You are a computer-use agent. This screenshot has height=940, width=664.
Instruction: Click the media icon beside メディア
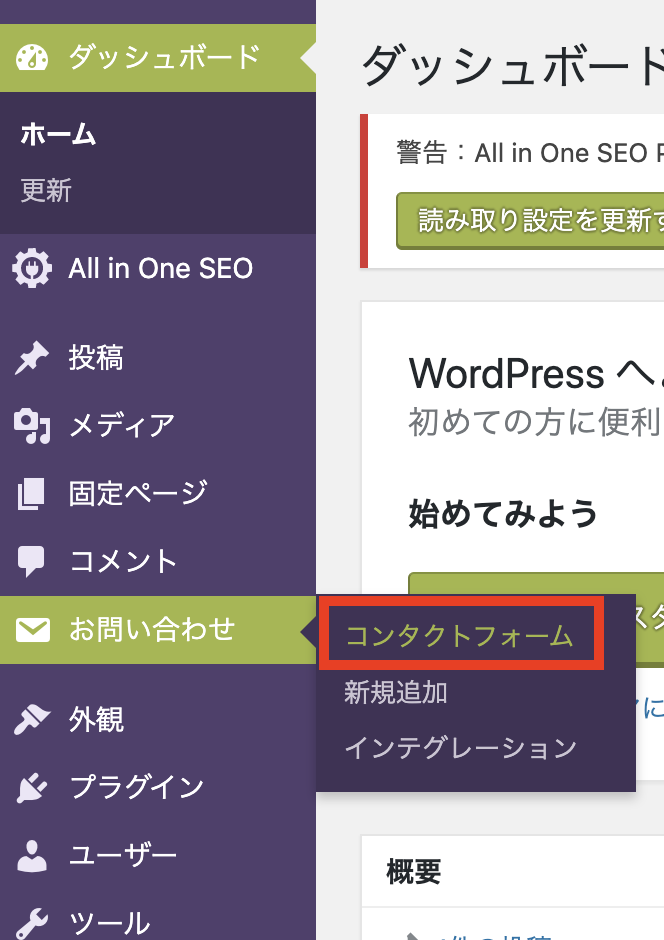click(x=32, y=426)
